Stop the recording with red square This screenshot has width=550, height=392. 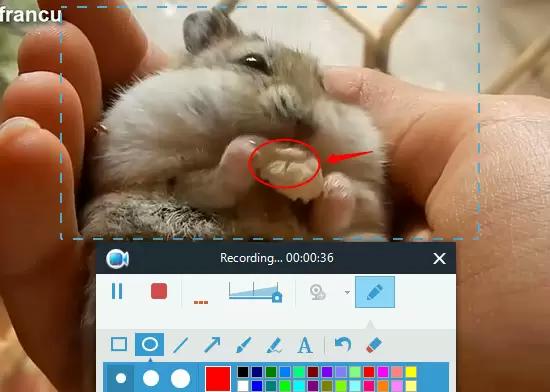pos(159,291)
